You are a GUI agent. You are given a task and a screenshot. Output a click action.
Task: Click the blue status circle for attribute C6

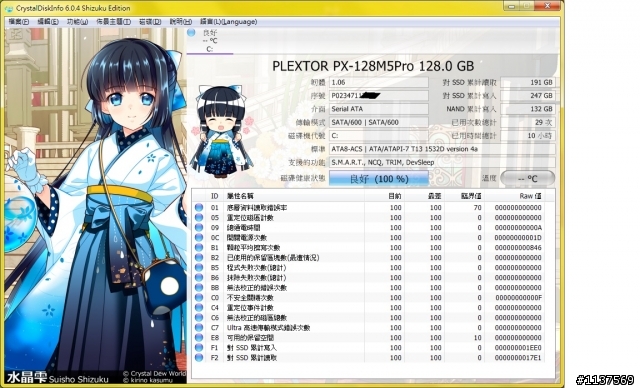(x=199, y=317)
